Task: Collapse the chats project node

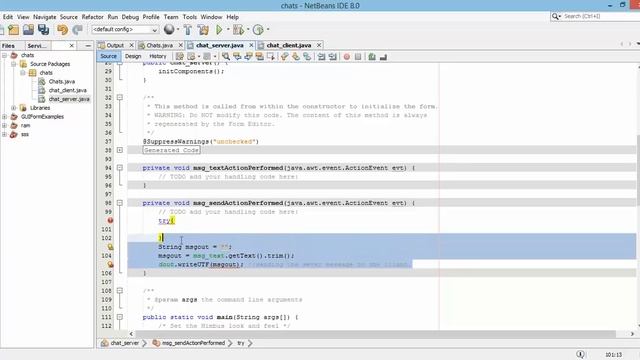Action: coord(4,55)
